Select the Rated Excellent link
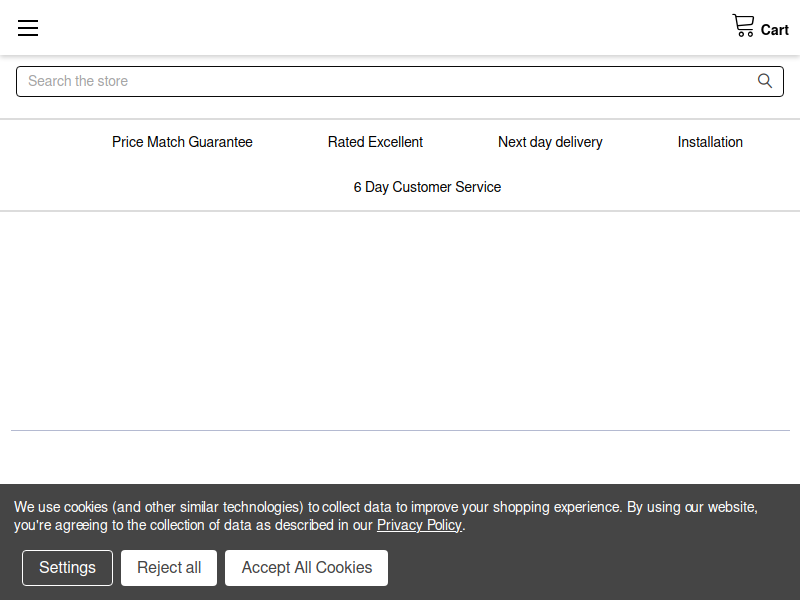This screenshot has width=800, height=600. point(375,142)
